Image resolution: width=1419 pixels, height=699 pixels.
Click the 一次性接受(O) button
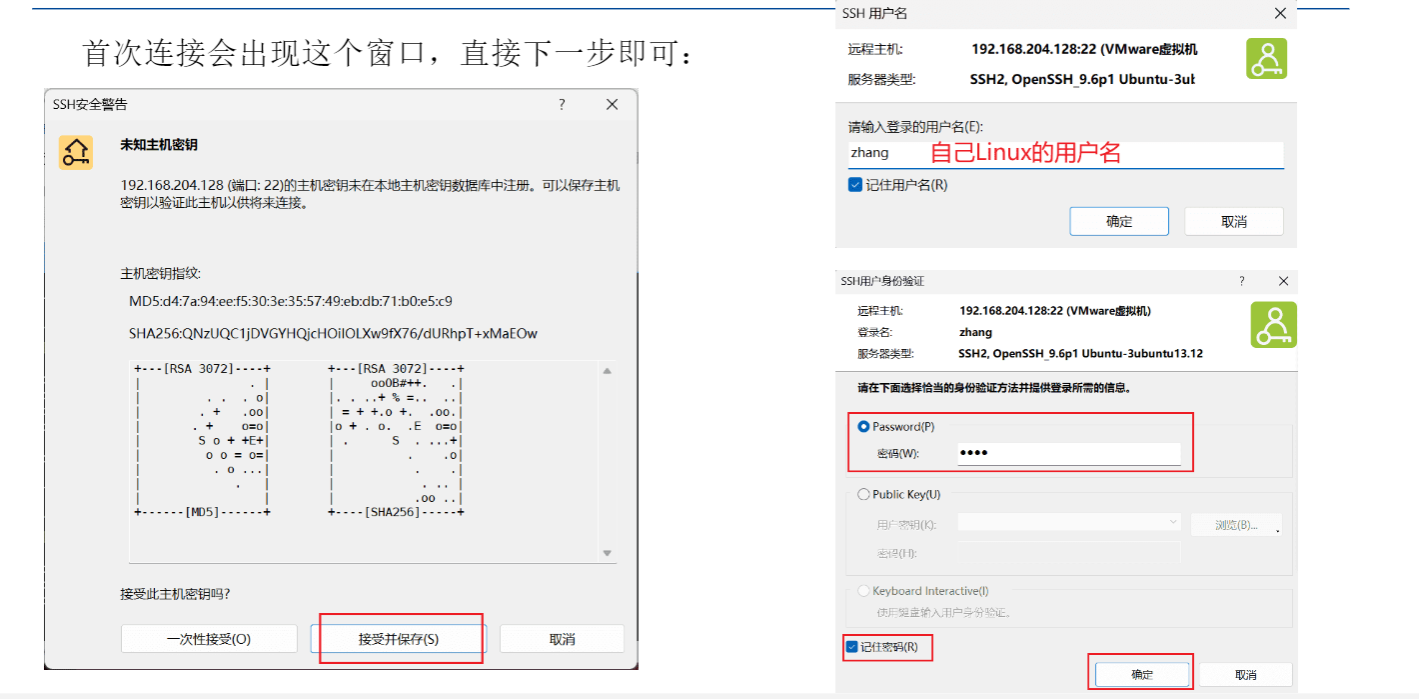click(x=208, y=638)
